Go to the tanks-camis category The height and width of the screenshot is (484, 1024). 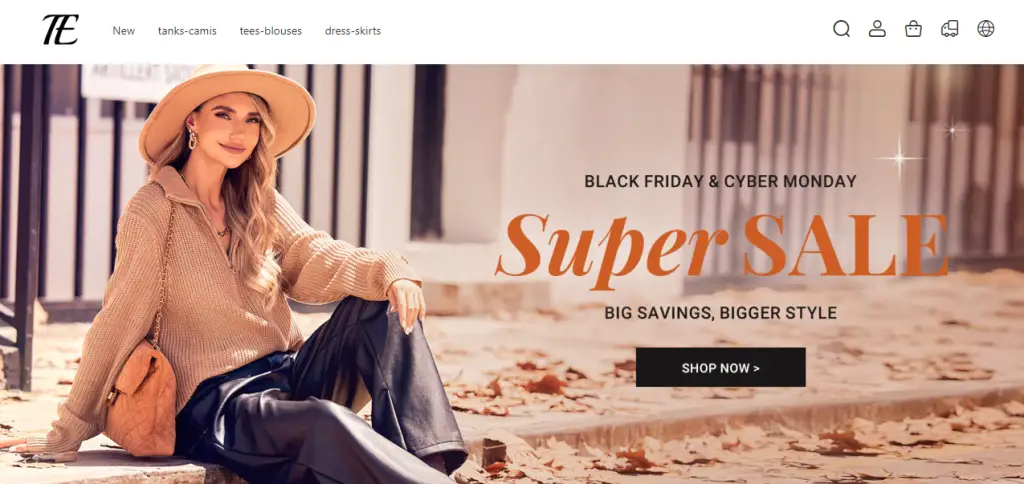pos(187,31)
